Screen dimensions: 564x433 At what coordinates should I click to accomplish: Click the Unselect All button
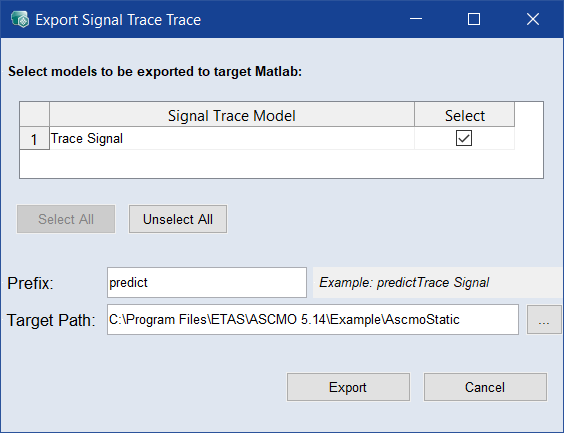(178, 219)
